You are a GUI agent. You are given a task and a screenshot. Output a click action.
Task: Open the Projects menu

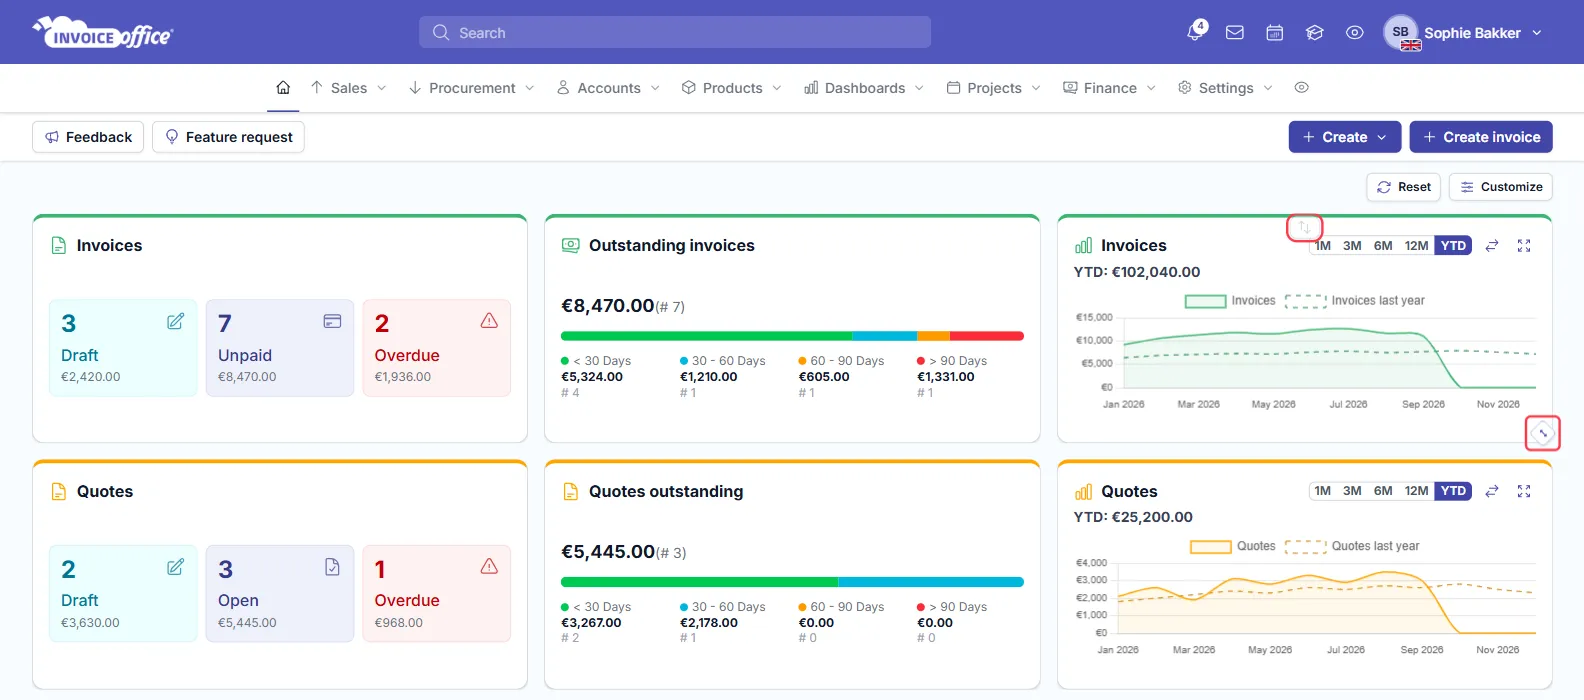pos(993,88)
